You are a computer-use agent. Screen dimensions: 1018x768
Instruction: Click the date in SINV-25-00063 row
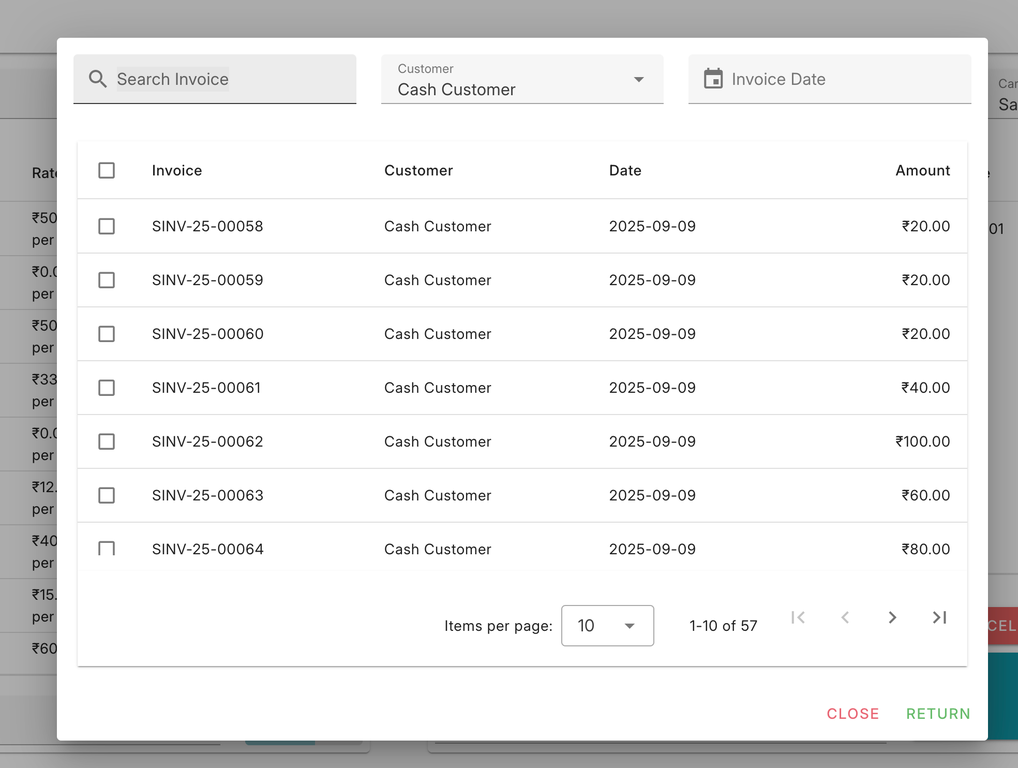(652, 495)
